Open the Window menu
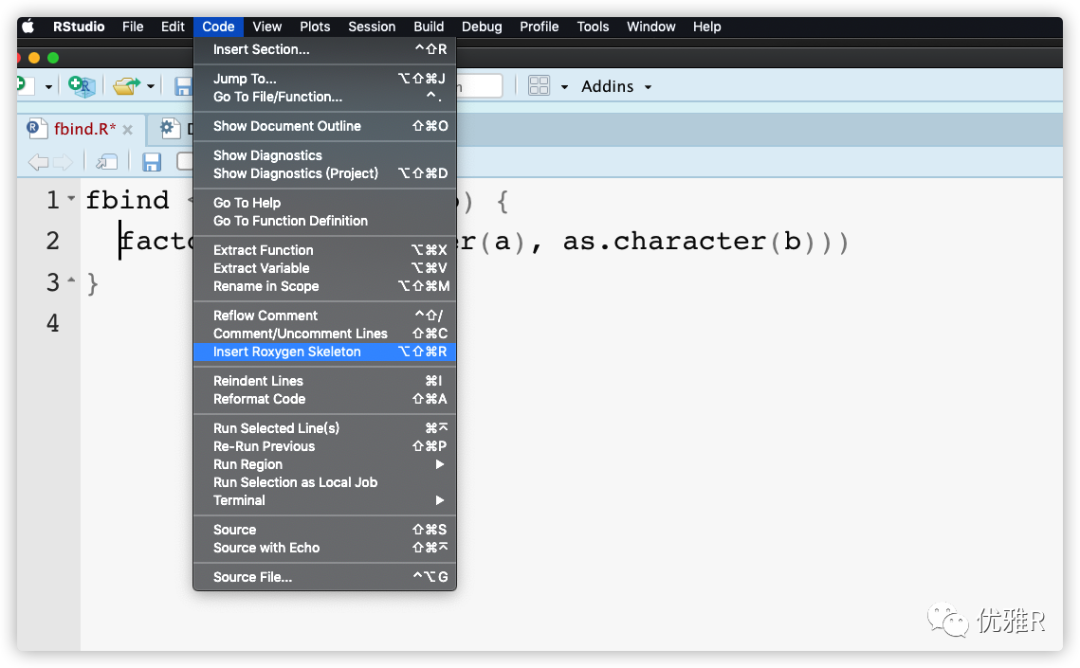Image resolution: width=1080 pixels, height=668 pixels. tap(651, 27)
